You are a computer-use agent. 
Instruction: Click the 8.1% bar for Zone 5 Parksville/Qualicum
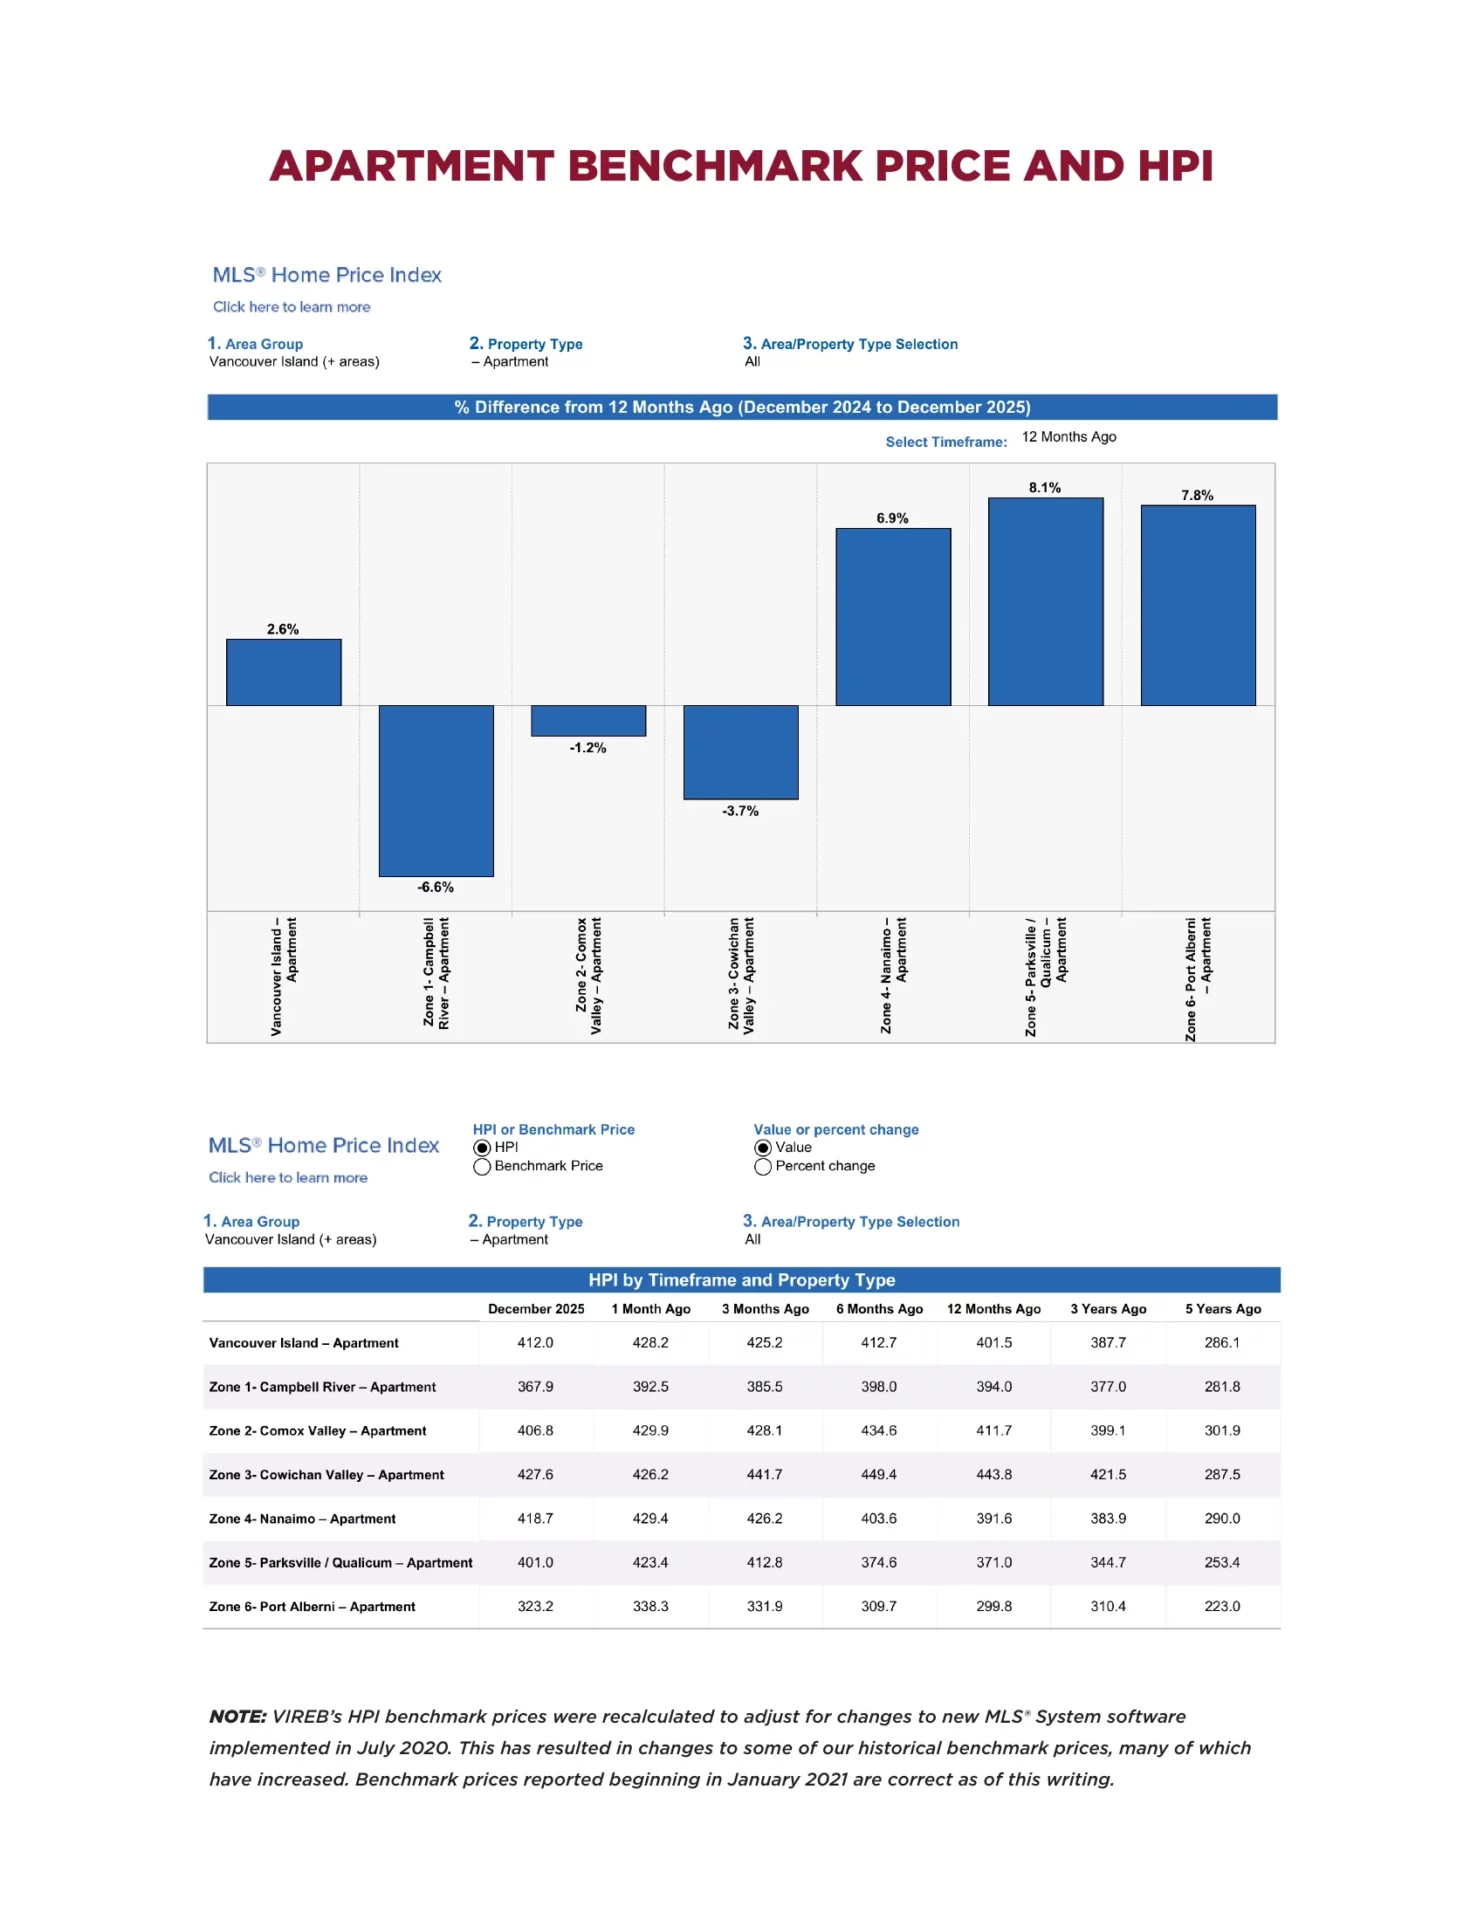1045,602
